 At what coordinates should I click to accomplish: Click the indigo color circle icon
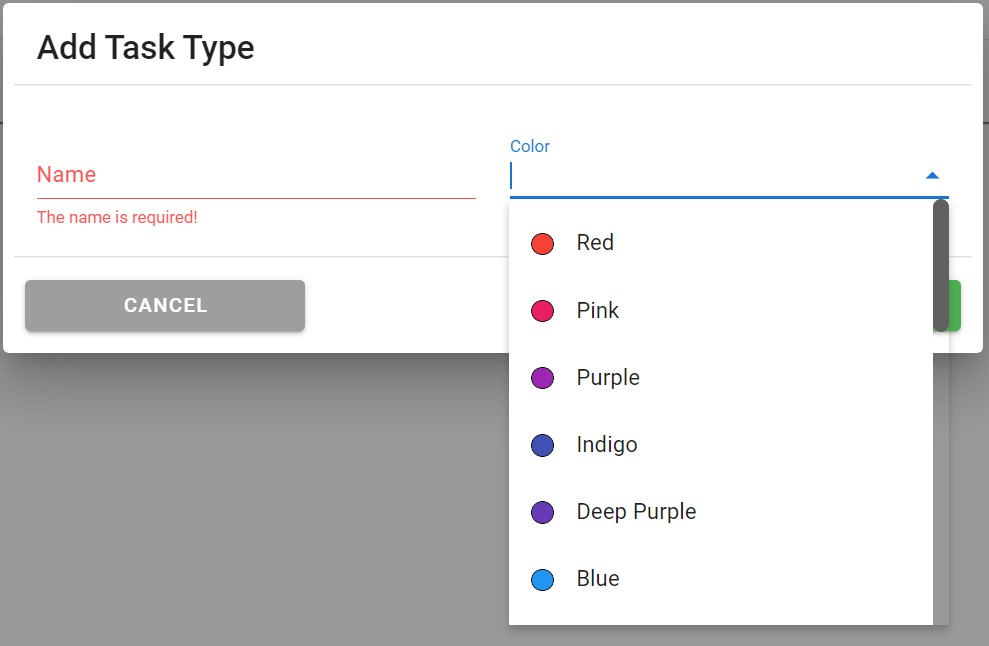pyautogui.click(x=542, y=445)
